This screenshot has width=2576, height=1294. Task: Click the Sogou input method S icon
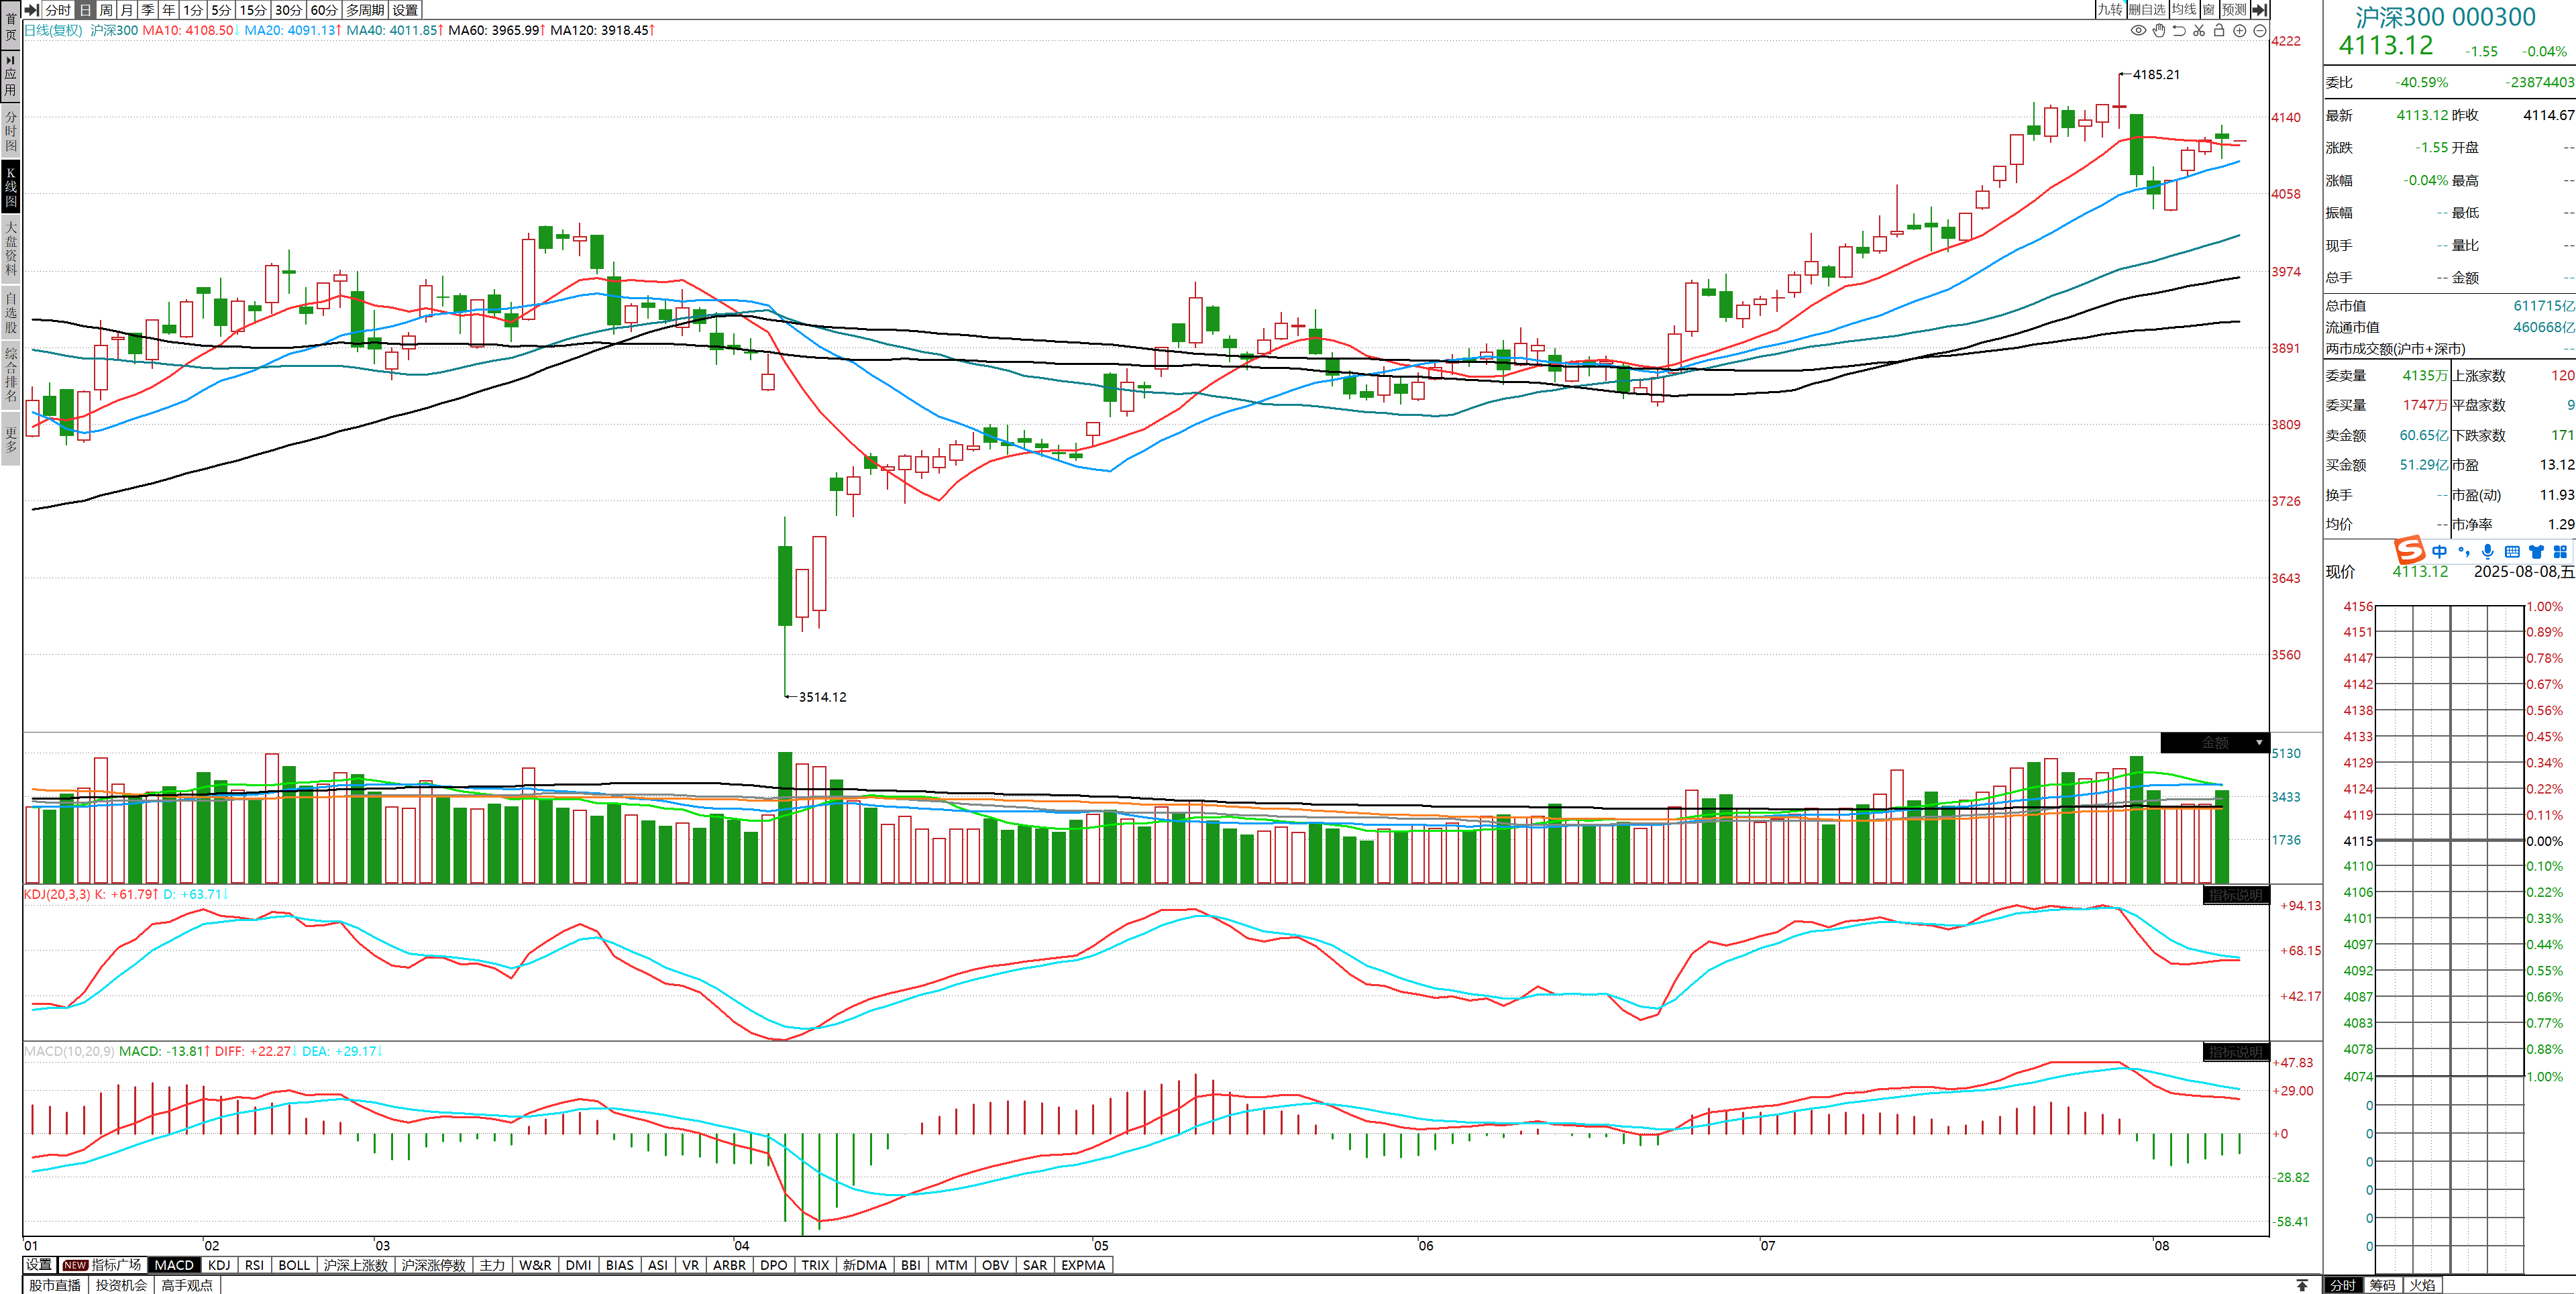click(x=2409, y=550)
